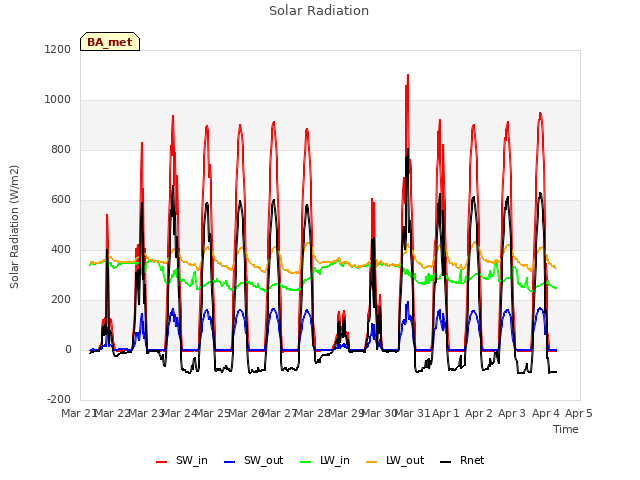The height and width of the screenshot is (480, 640).
Task: Click the Time x-axis label
Action: 566,429
